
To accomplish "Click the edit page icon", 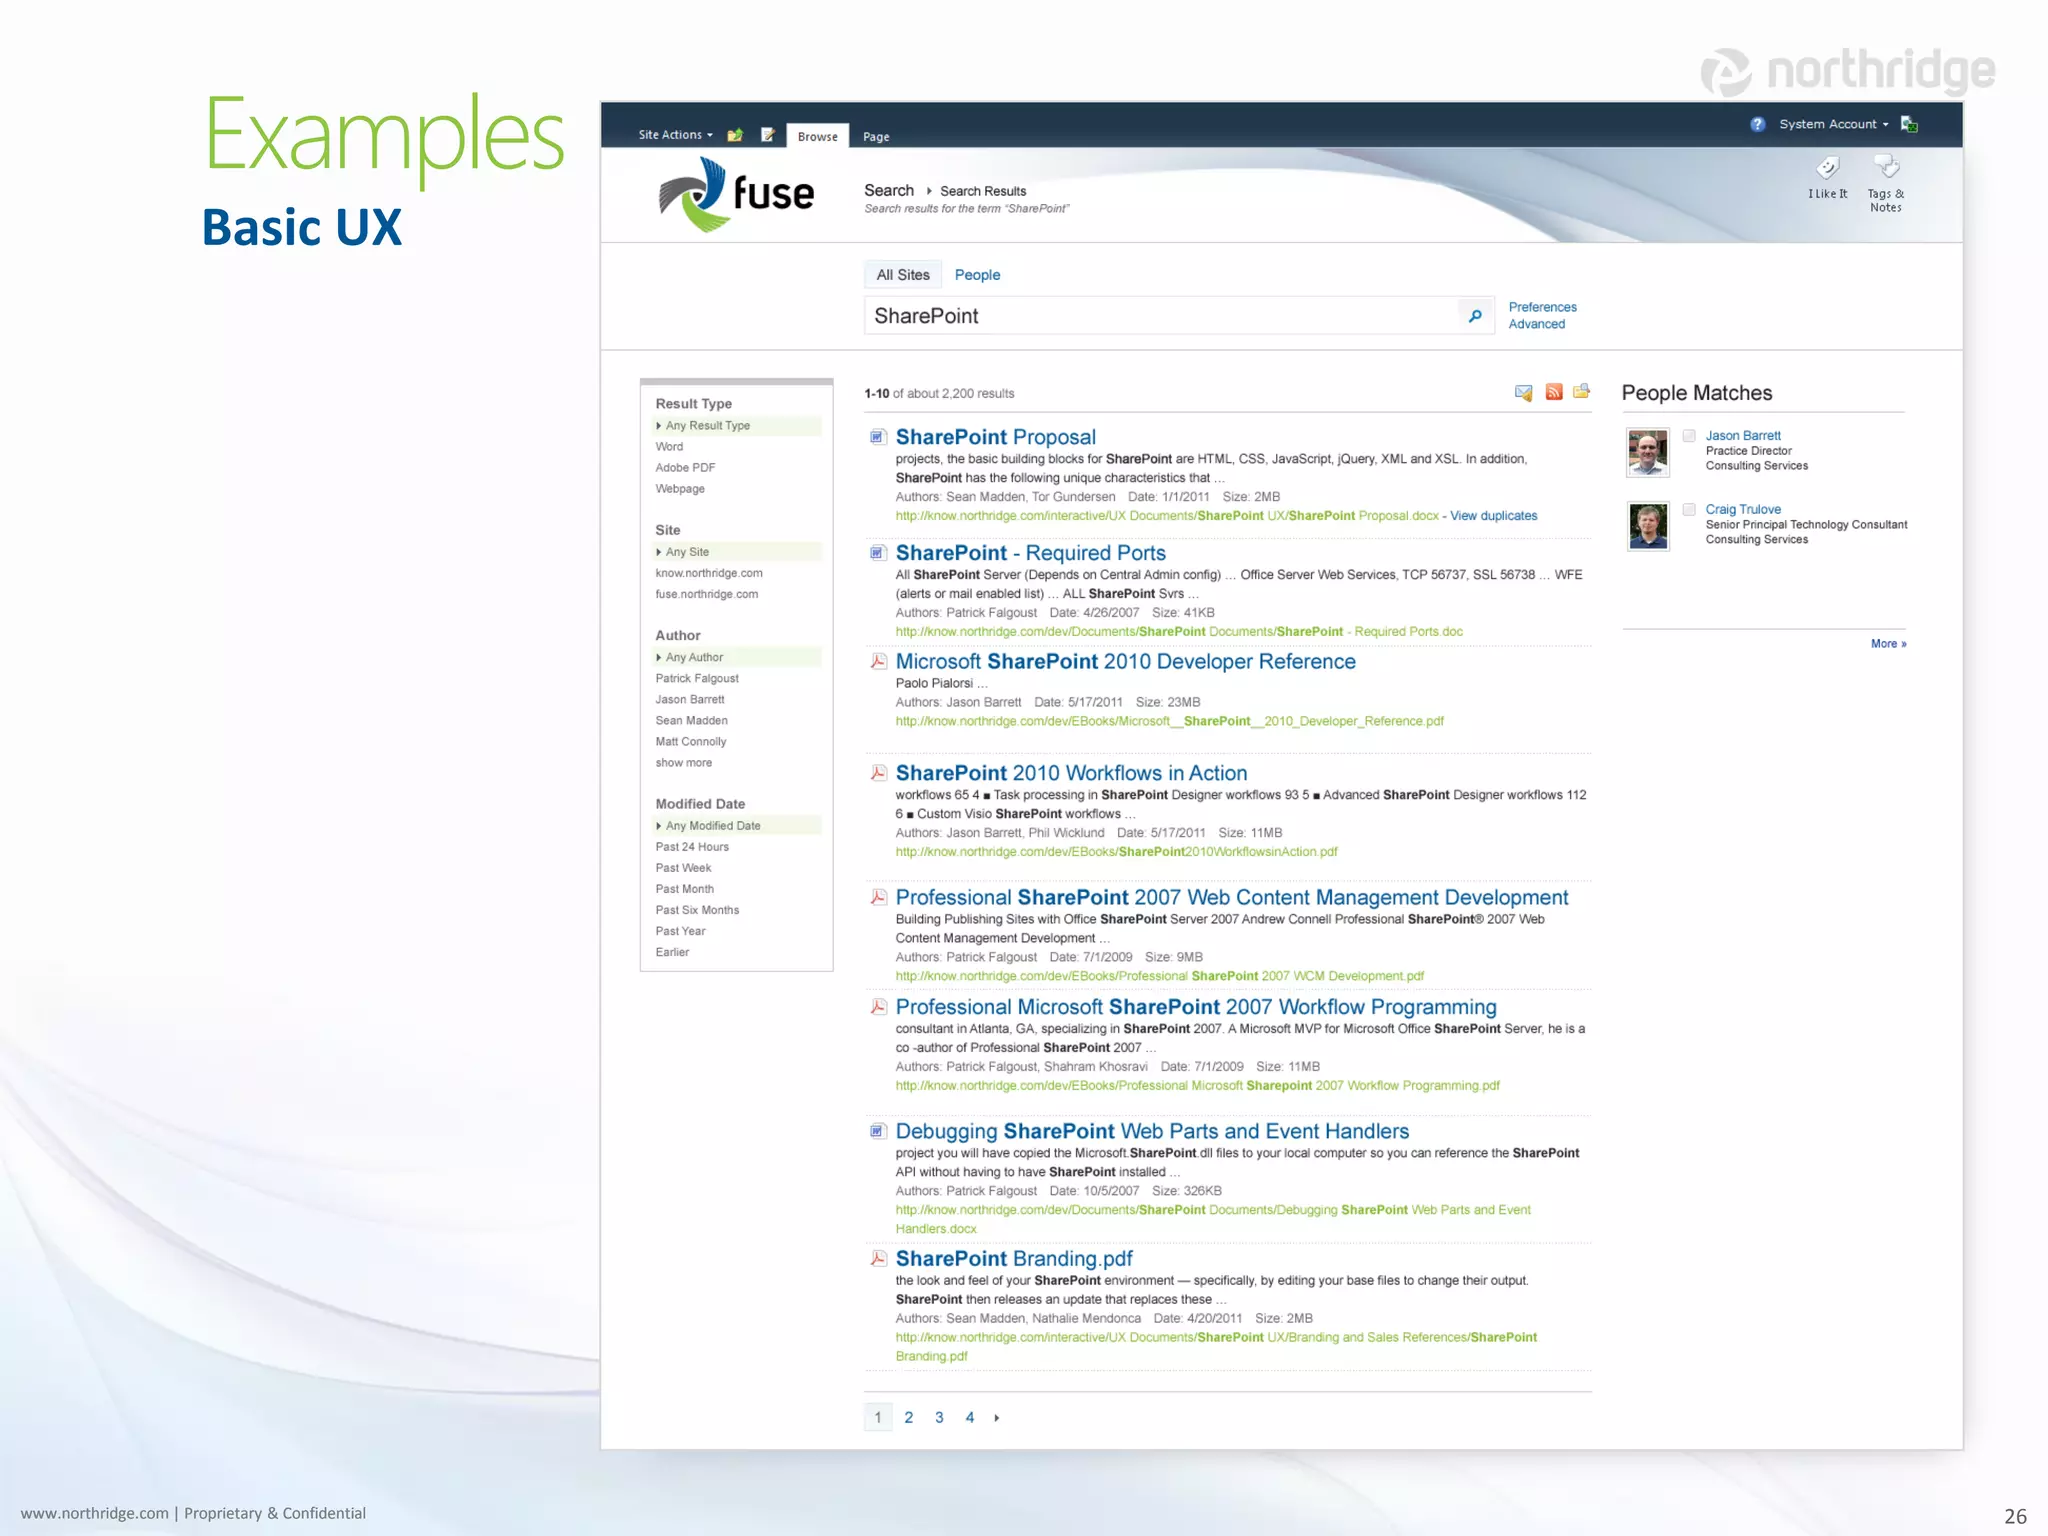I will tap(767, 135).
